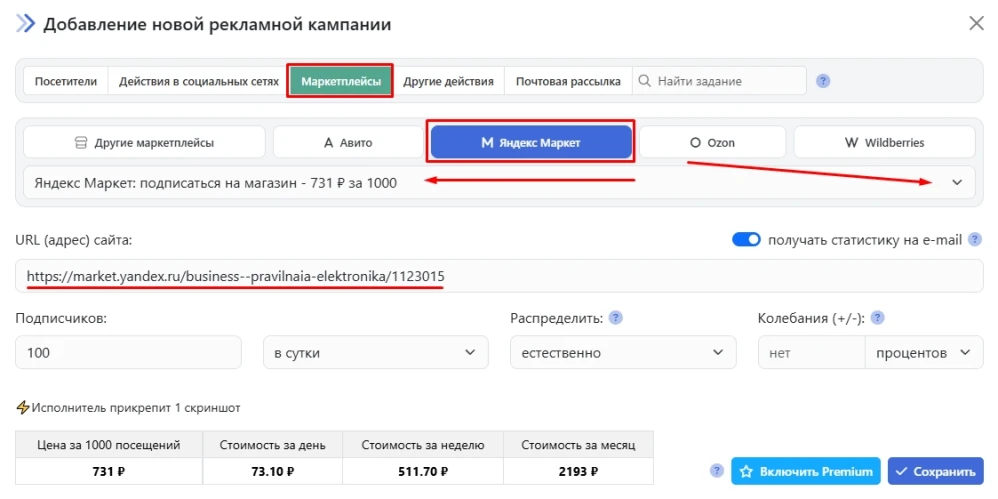Choose the Ozon marketplace
The width and height of the screenshot is (998, 499).
[713, 142]
